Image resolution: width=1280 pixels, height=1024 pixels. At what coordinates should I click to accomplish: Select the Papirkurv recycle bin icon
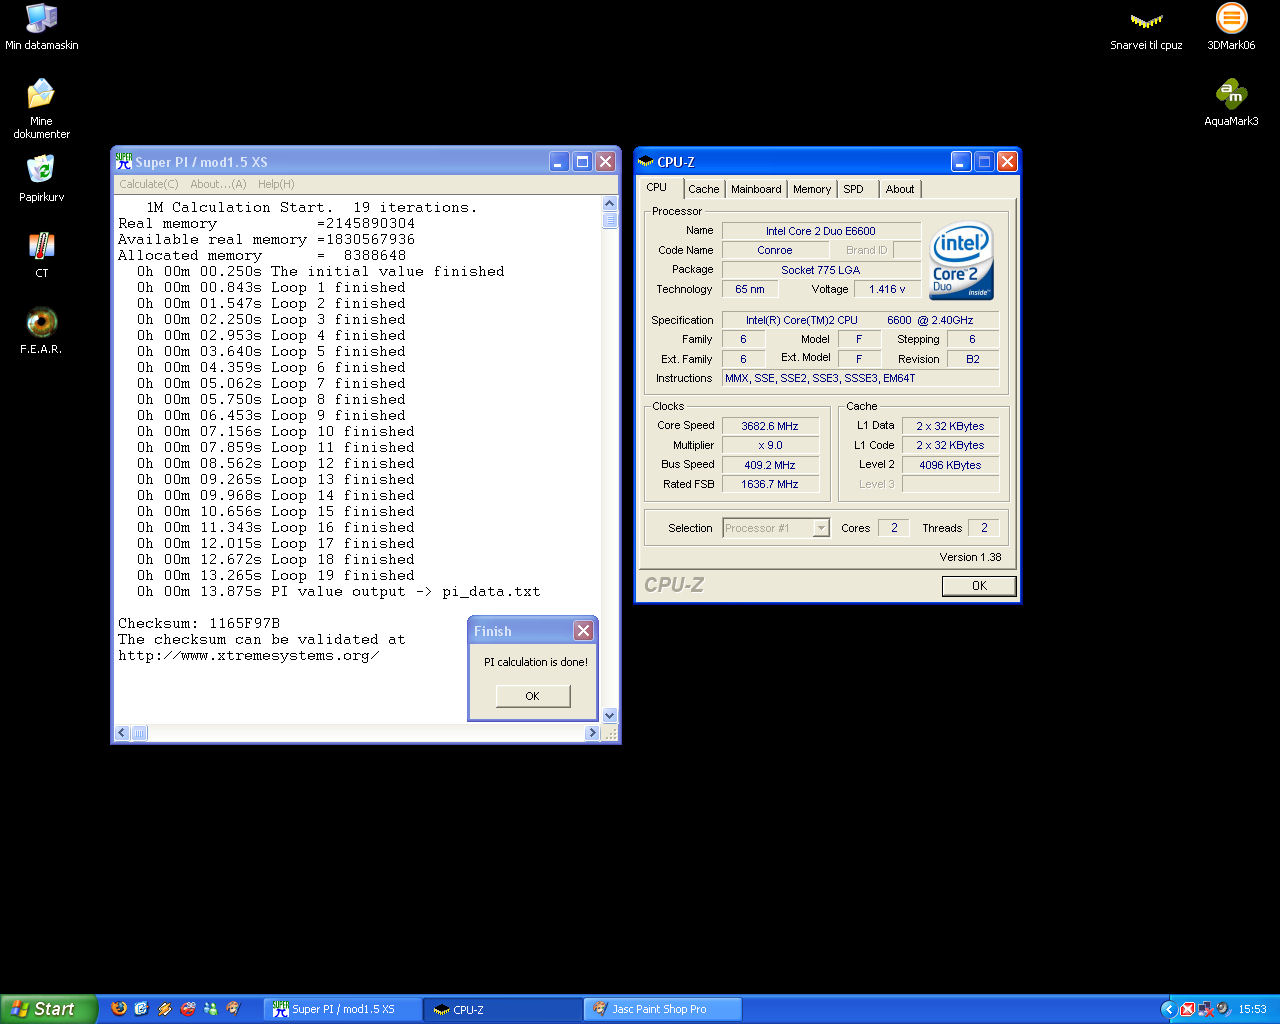[x=41, y=178]
